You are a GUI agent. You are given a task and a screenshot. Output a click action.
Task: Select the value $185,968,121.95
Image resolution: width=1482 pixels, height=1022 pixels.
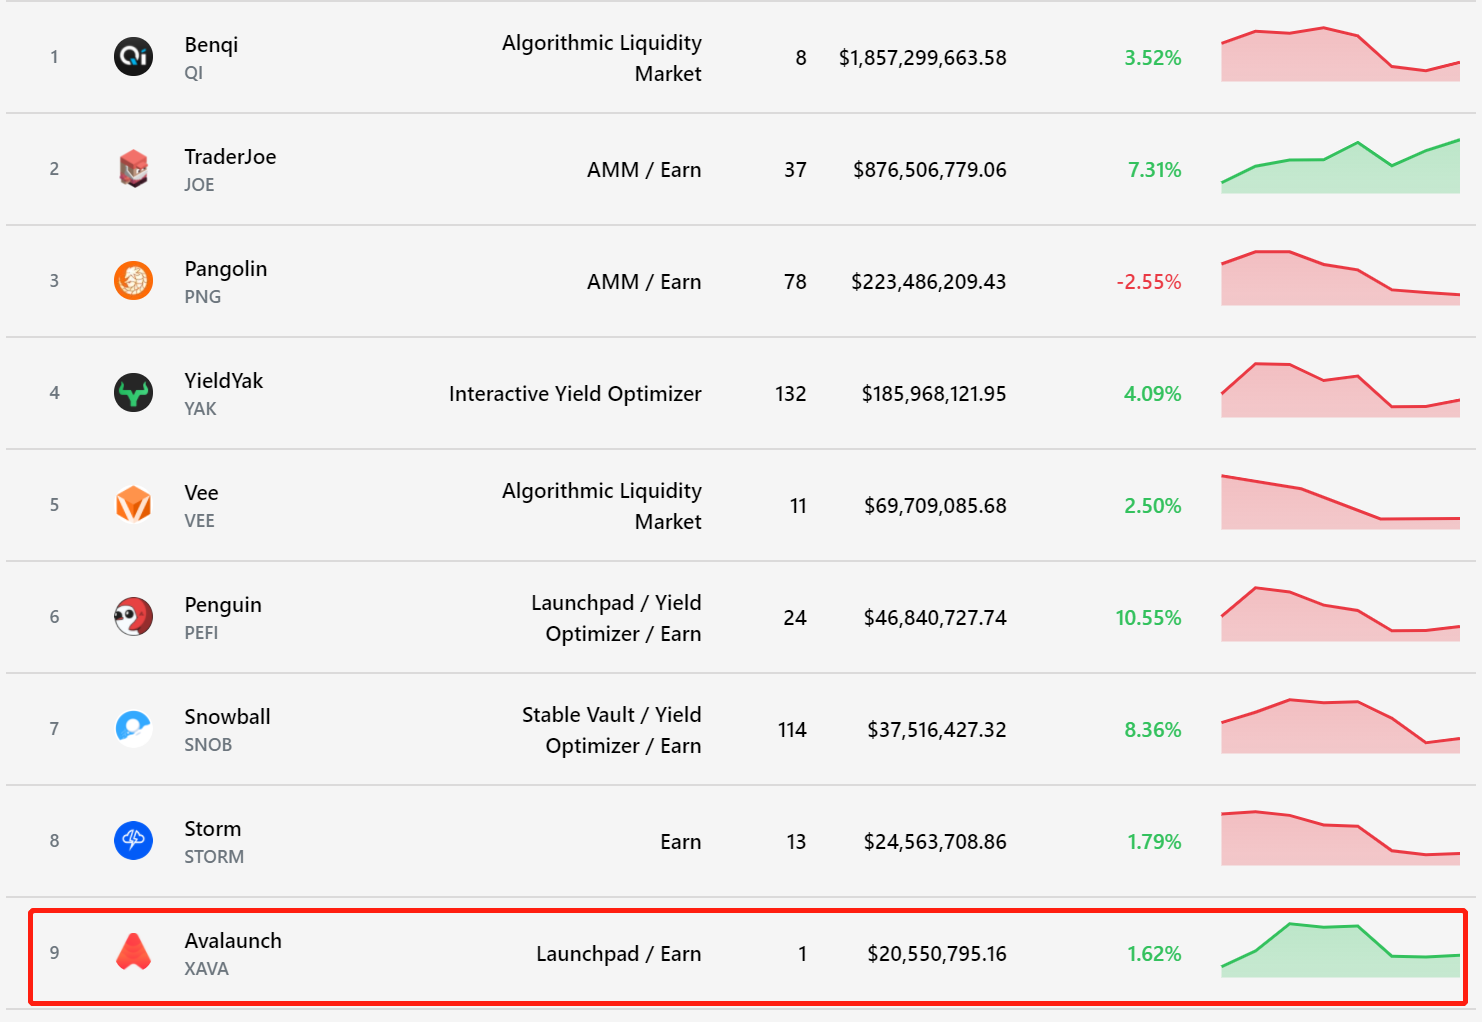(x=934, y=394)
